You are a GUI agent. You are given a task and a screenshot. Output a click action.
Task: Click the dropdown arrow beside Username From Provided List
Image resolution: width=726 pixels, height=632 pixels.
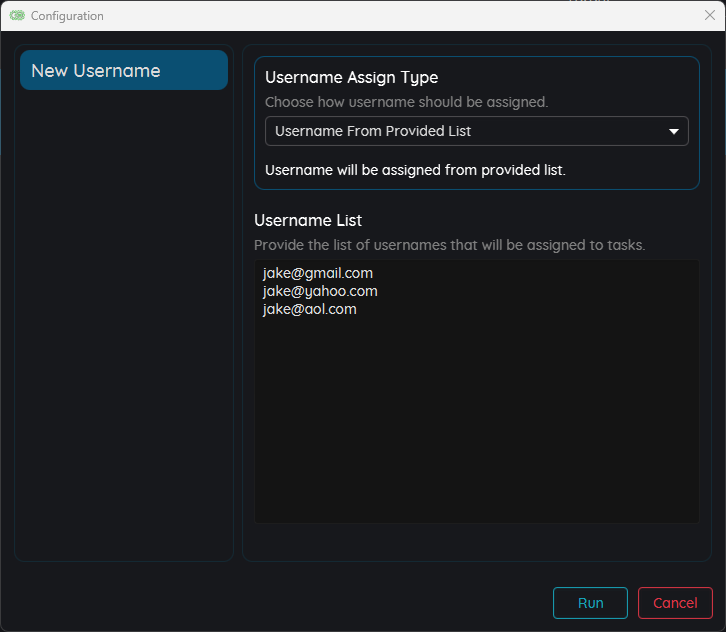[673, 131]
